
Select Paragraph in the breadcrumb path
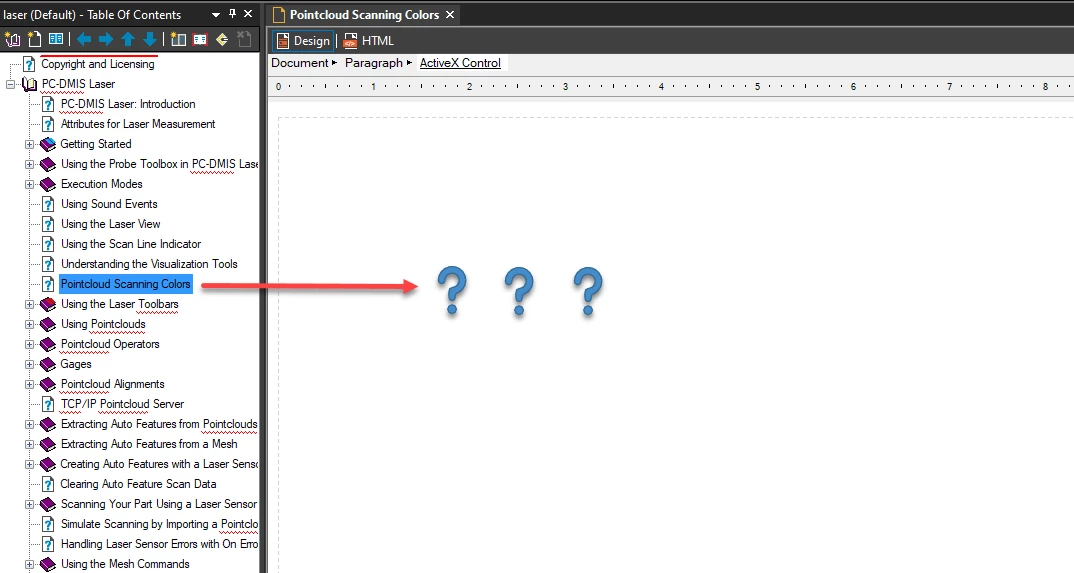pyautogui.click(x=374, y=63)
